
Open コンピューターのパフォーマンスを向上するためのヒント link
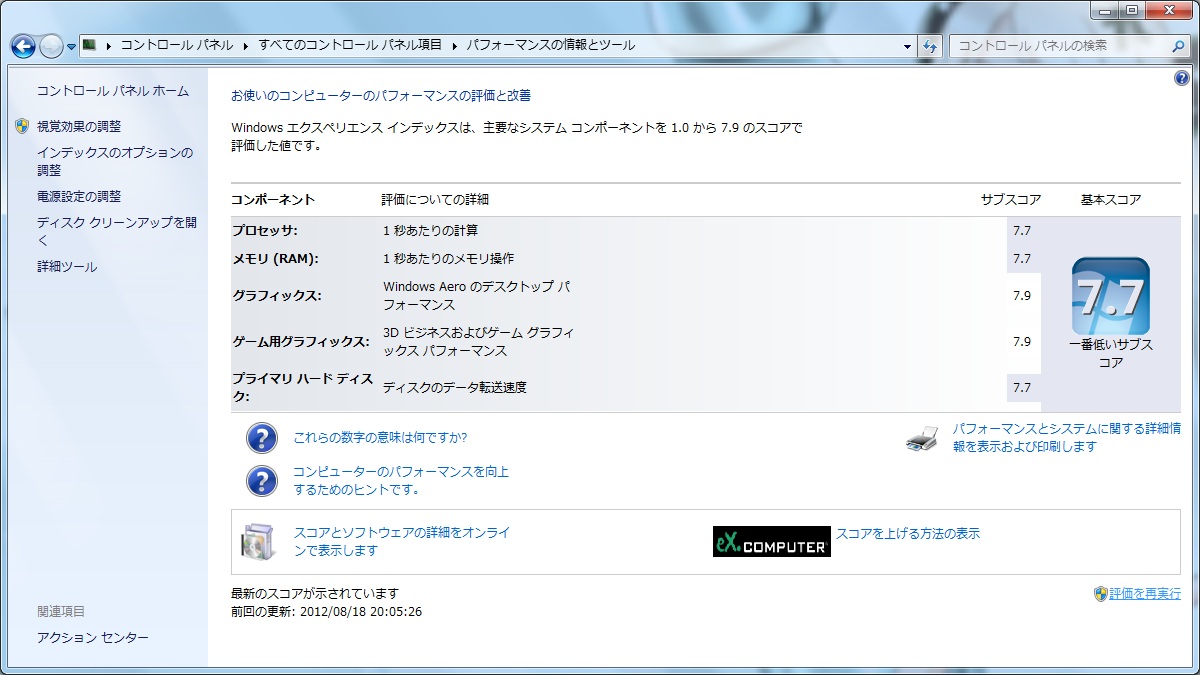coord(401,481)
